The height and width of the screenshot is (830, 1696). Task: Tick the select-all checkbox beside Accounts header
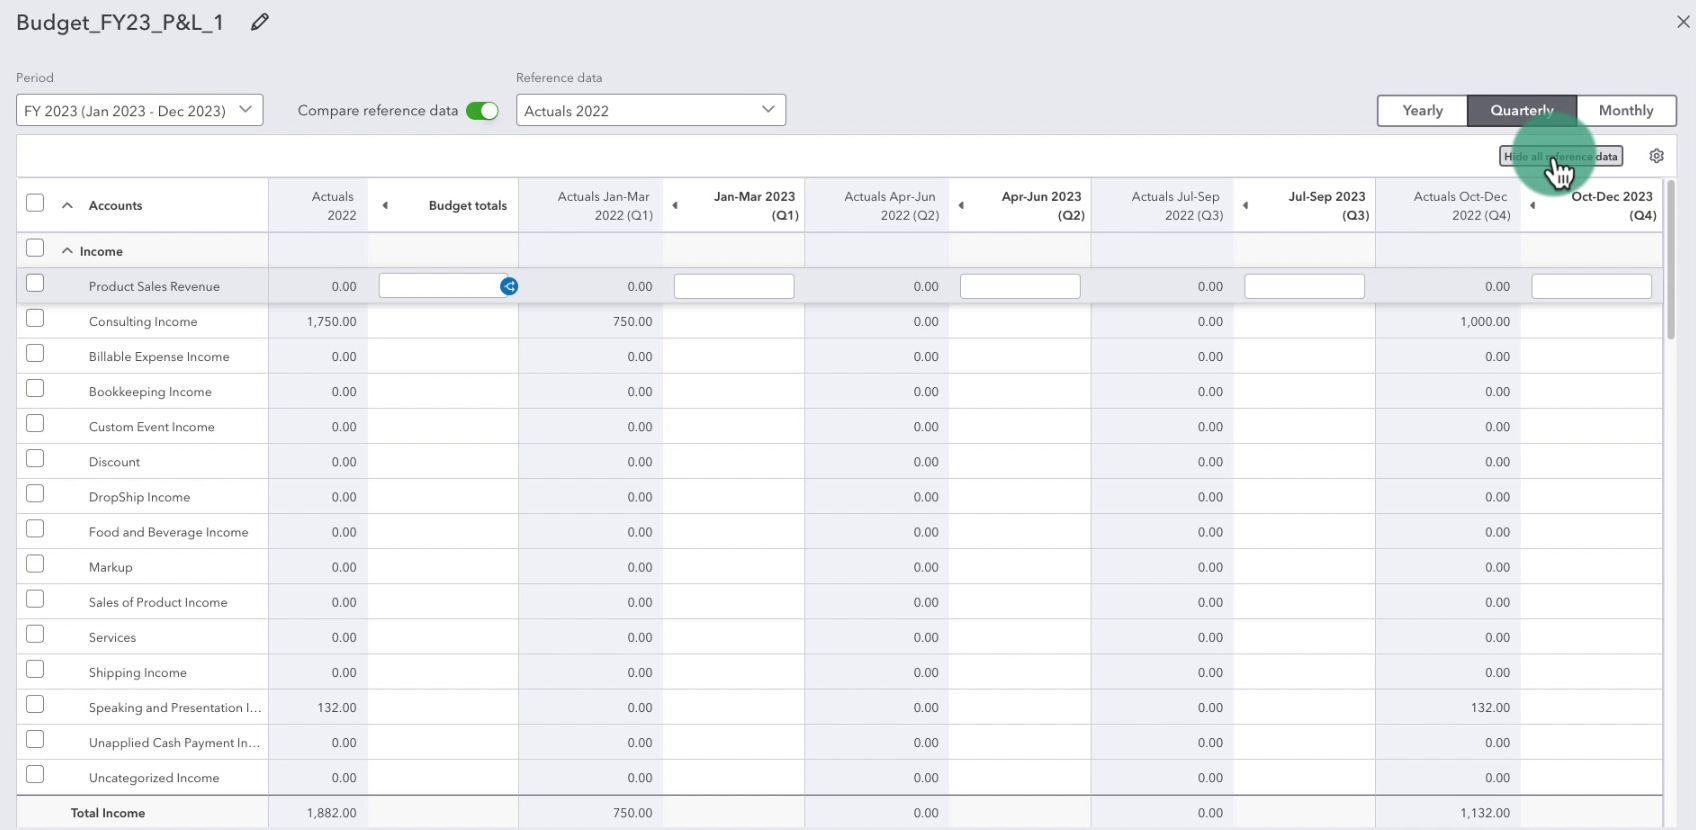click(35, 203)
